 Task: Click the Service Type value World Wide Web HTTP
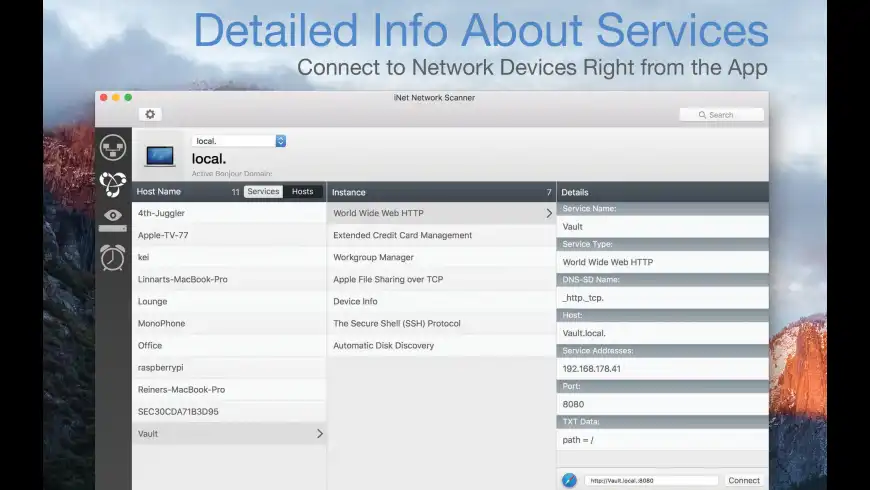tap(662, 262)
